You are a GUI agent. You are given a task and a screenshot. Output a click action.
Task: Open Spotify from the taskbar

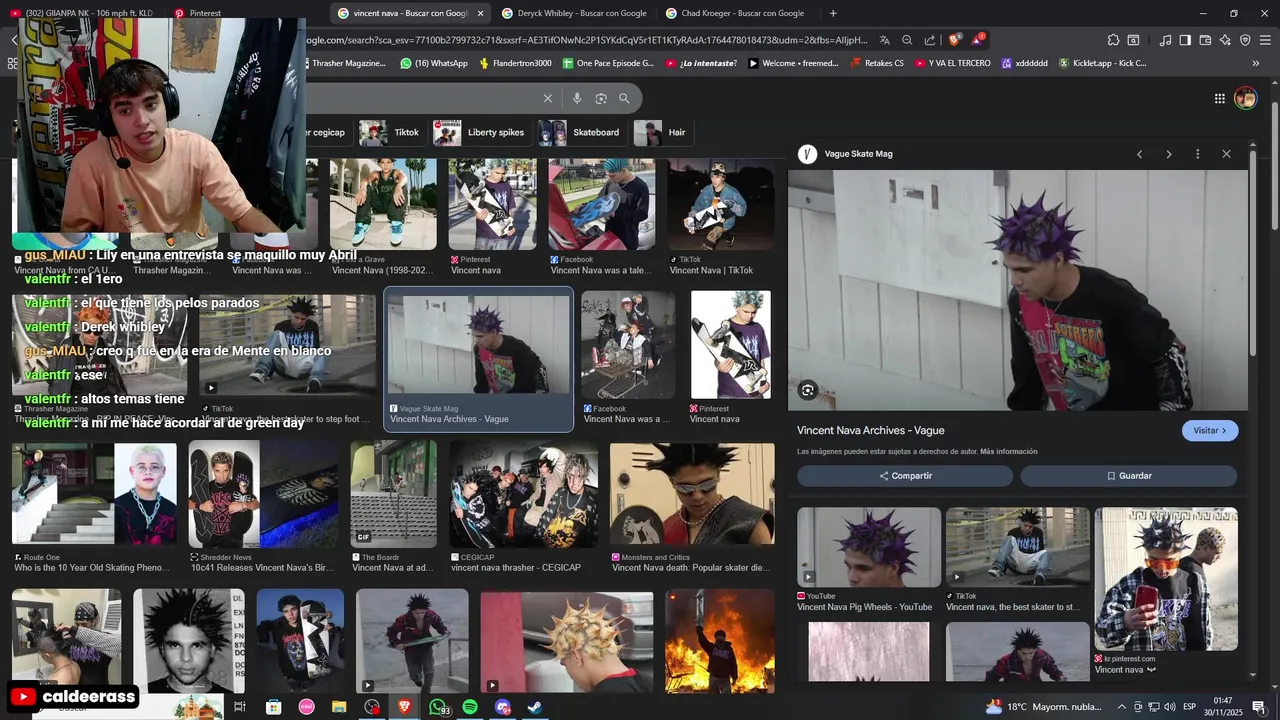pyautogui.click(x=470, y=707)
